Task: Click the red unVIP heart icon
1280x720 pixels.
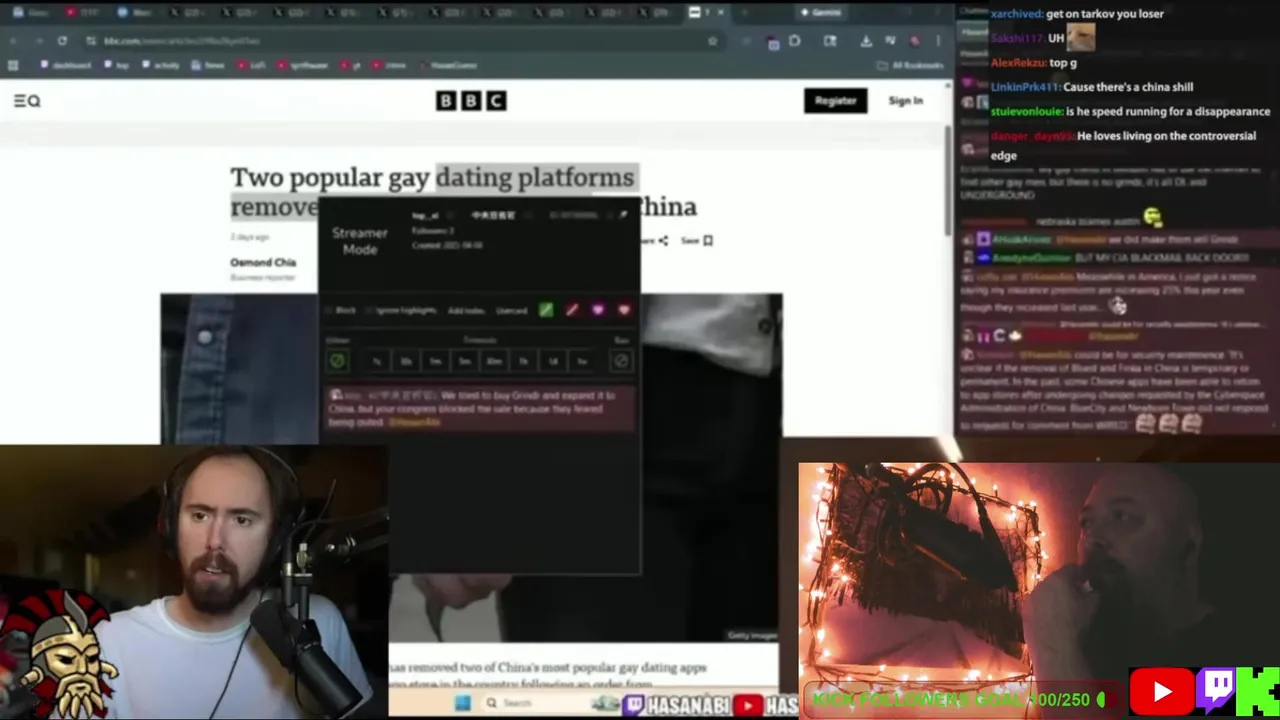Action: click(x=624, y=310)
